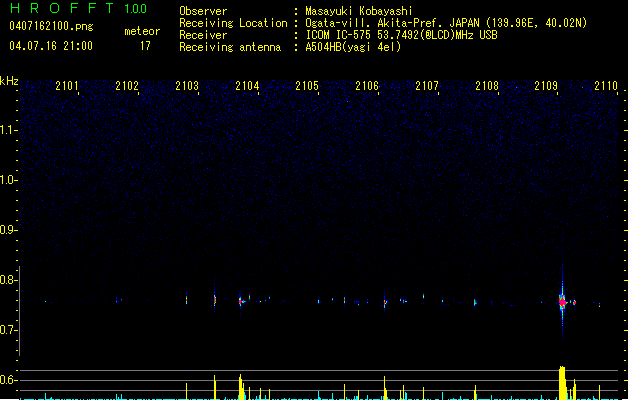
Task: Click the meteor echo just before 2104
Action: [241, 301]
